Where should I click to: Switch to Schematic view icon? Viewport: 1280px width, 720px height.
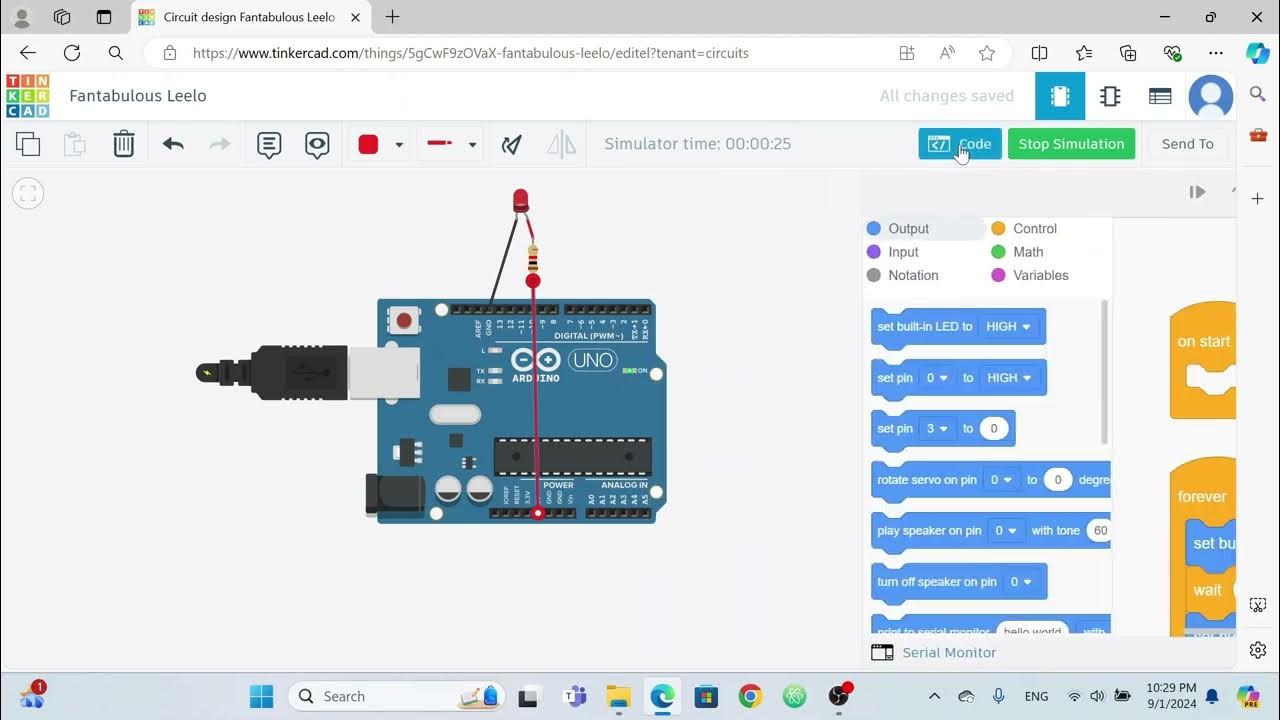point(1110,96)
